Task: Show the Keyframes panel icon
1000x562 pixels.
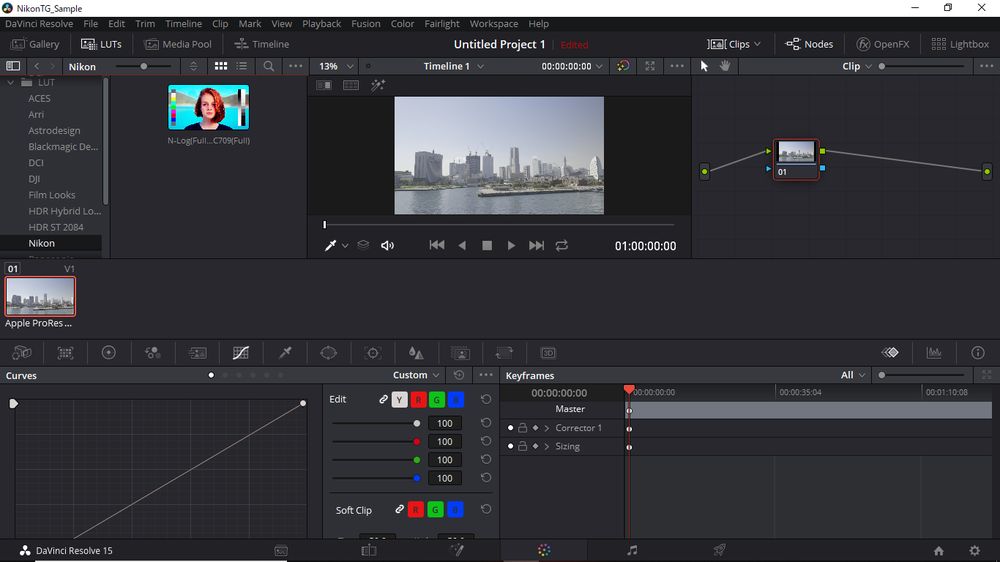Action: coord(890,353)
